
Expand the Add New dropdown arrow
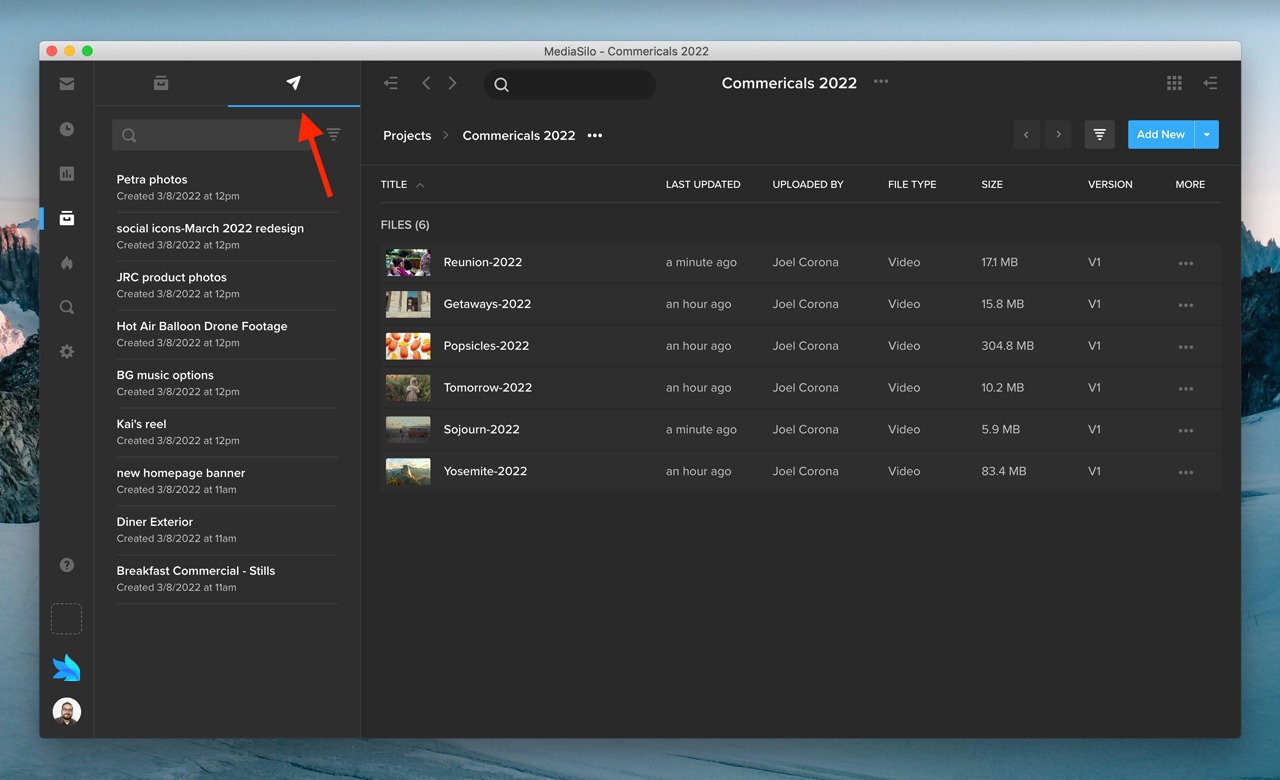1207,135
